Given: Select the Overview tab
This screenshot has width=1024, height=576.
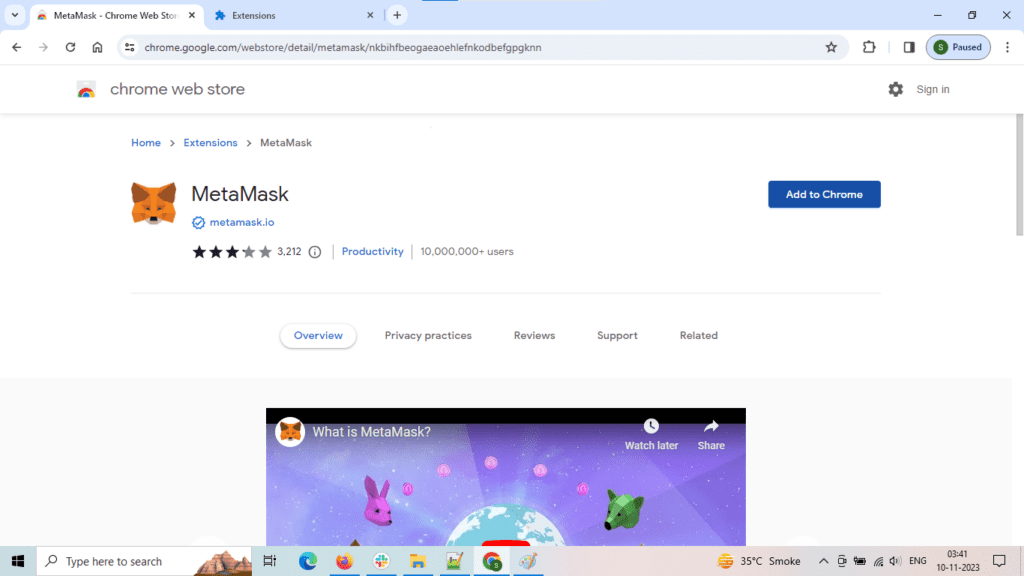Looking at the screenshot, I should coord(318,336).
